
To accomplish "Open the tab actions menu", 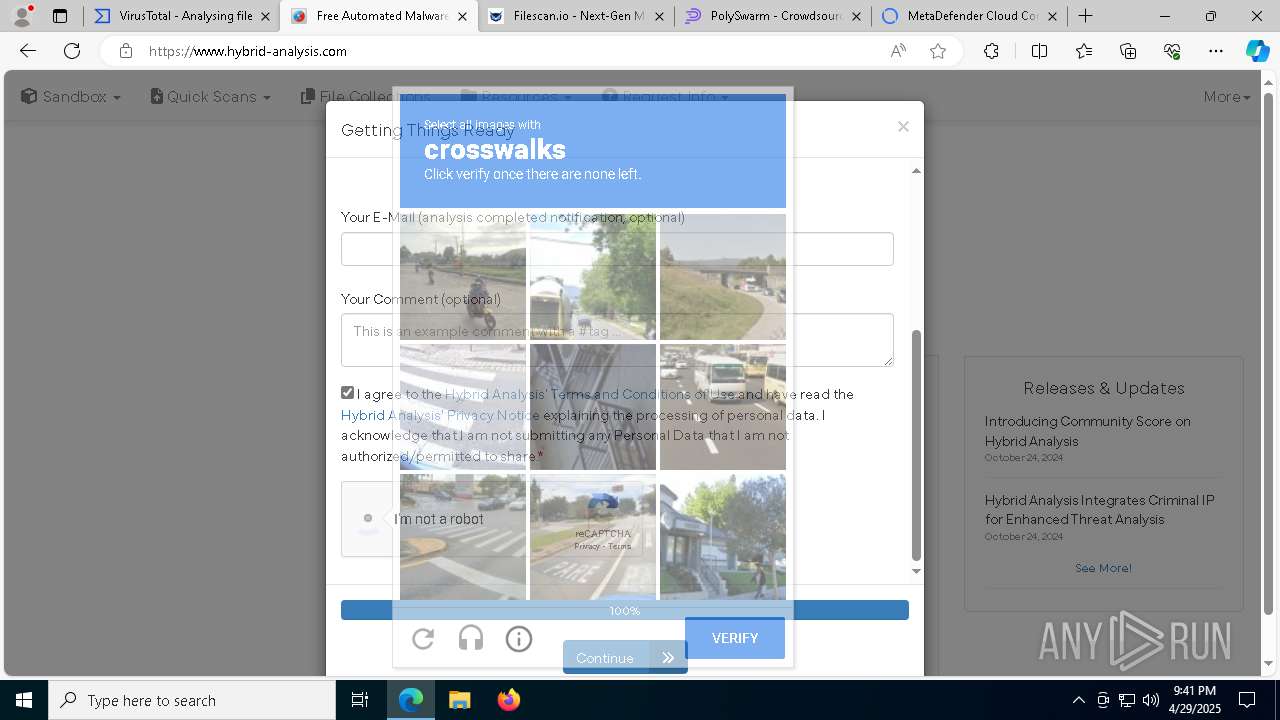I will pos(60,16).
